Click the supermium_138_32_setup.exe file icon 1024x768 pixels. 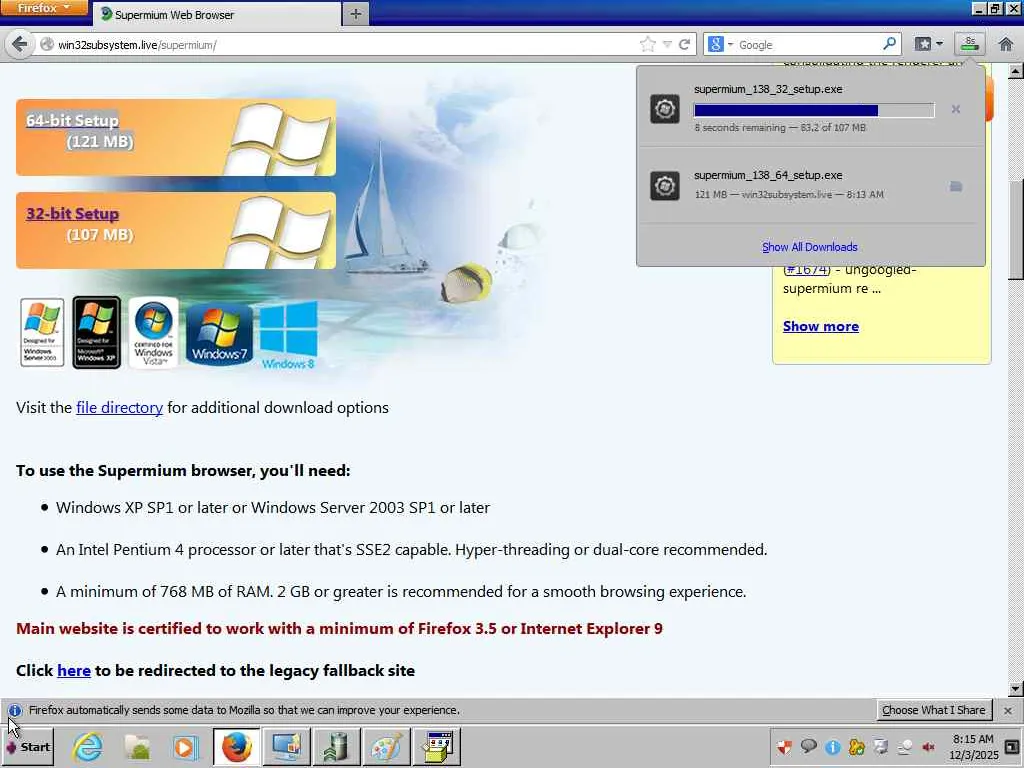[x=665, y=108]
